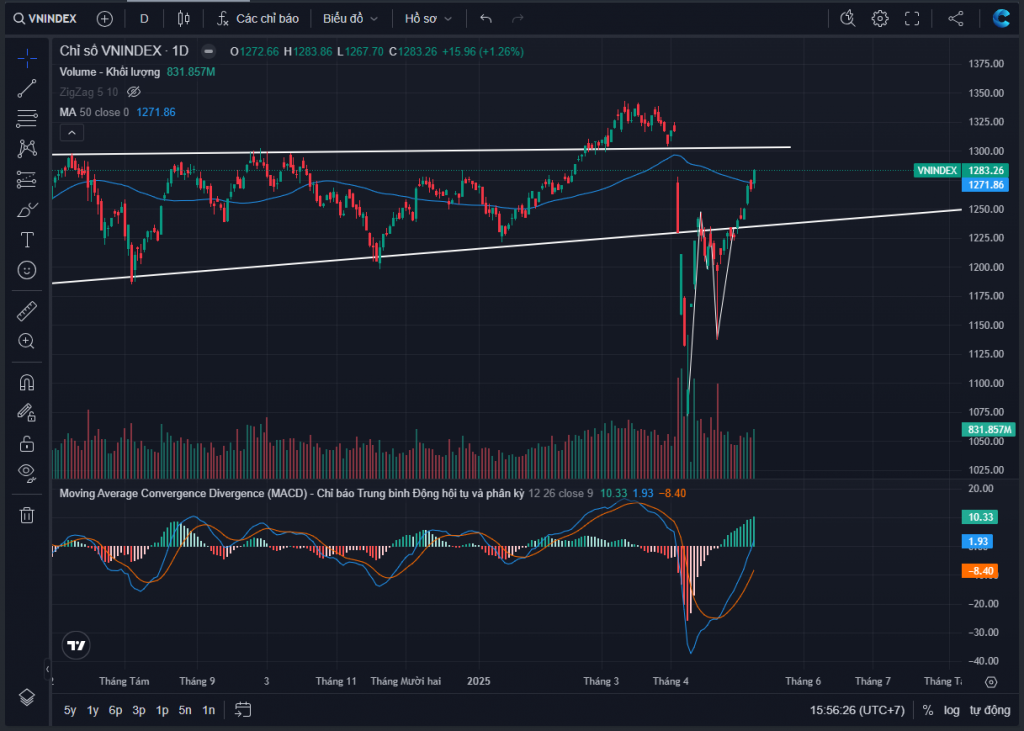The width and height of the screenshot is (1024, 731).
Task: Click the TradingView logo
Action: pos(76,645)
